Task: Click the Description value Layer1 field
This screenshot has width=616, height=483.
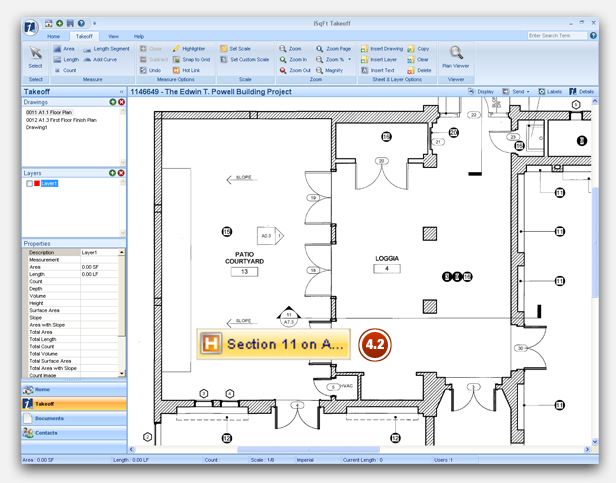Action: 99,252
